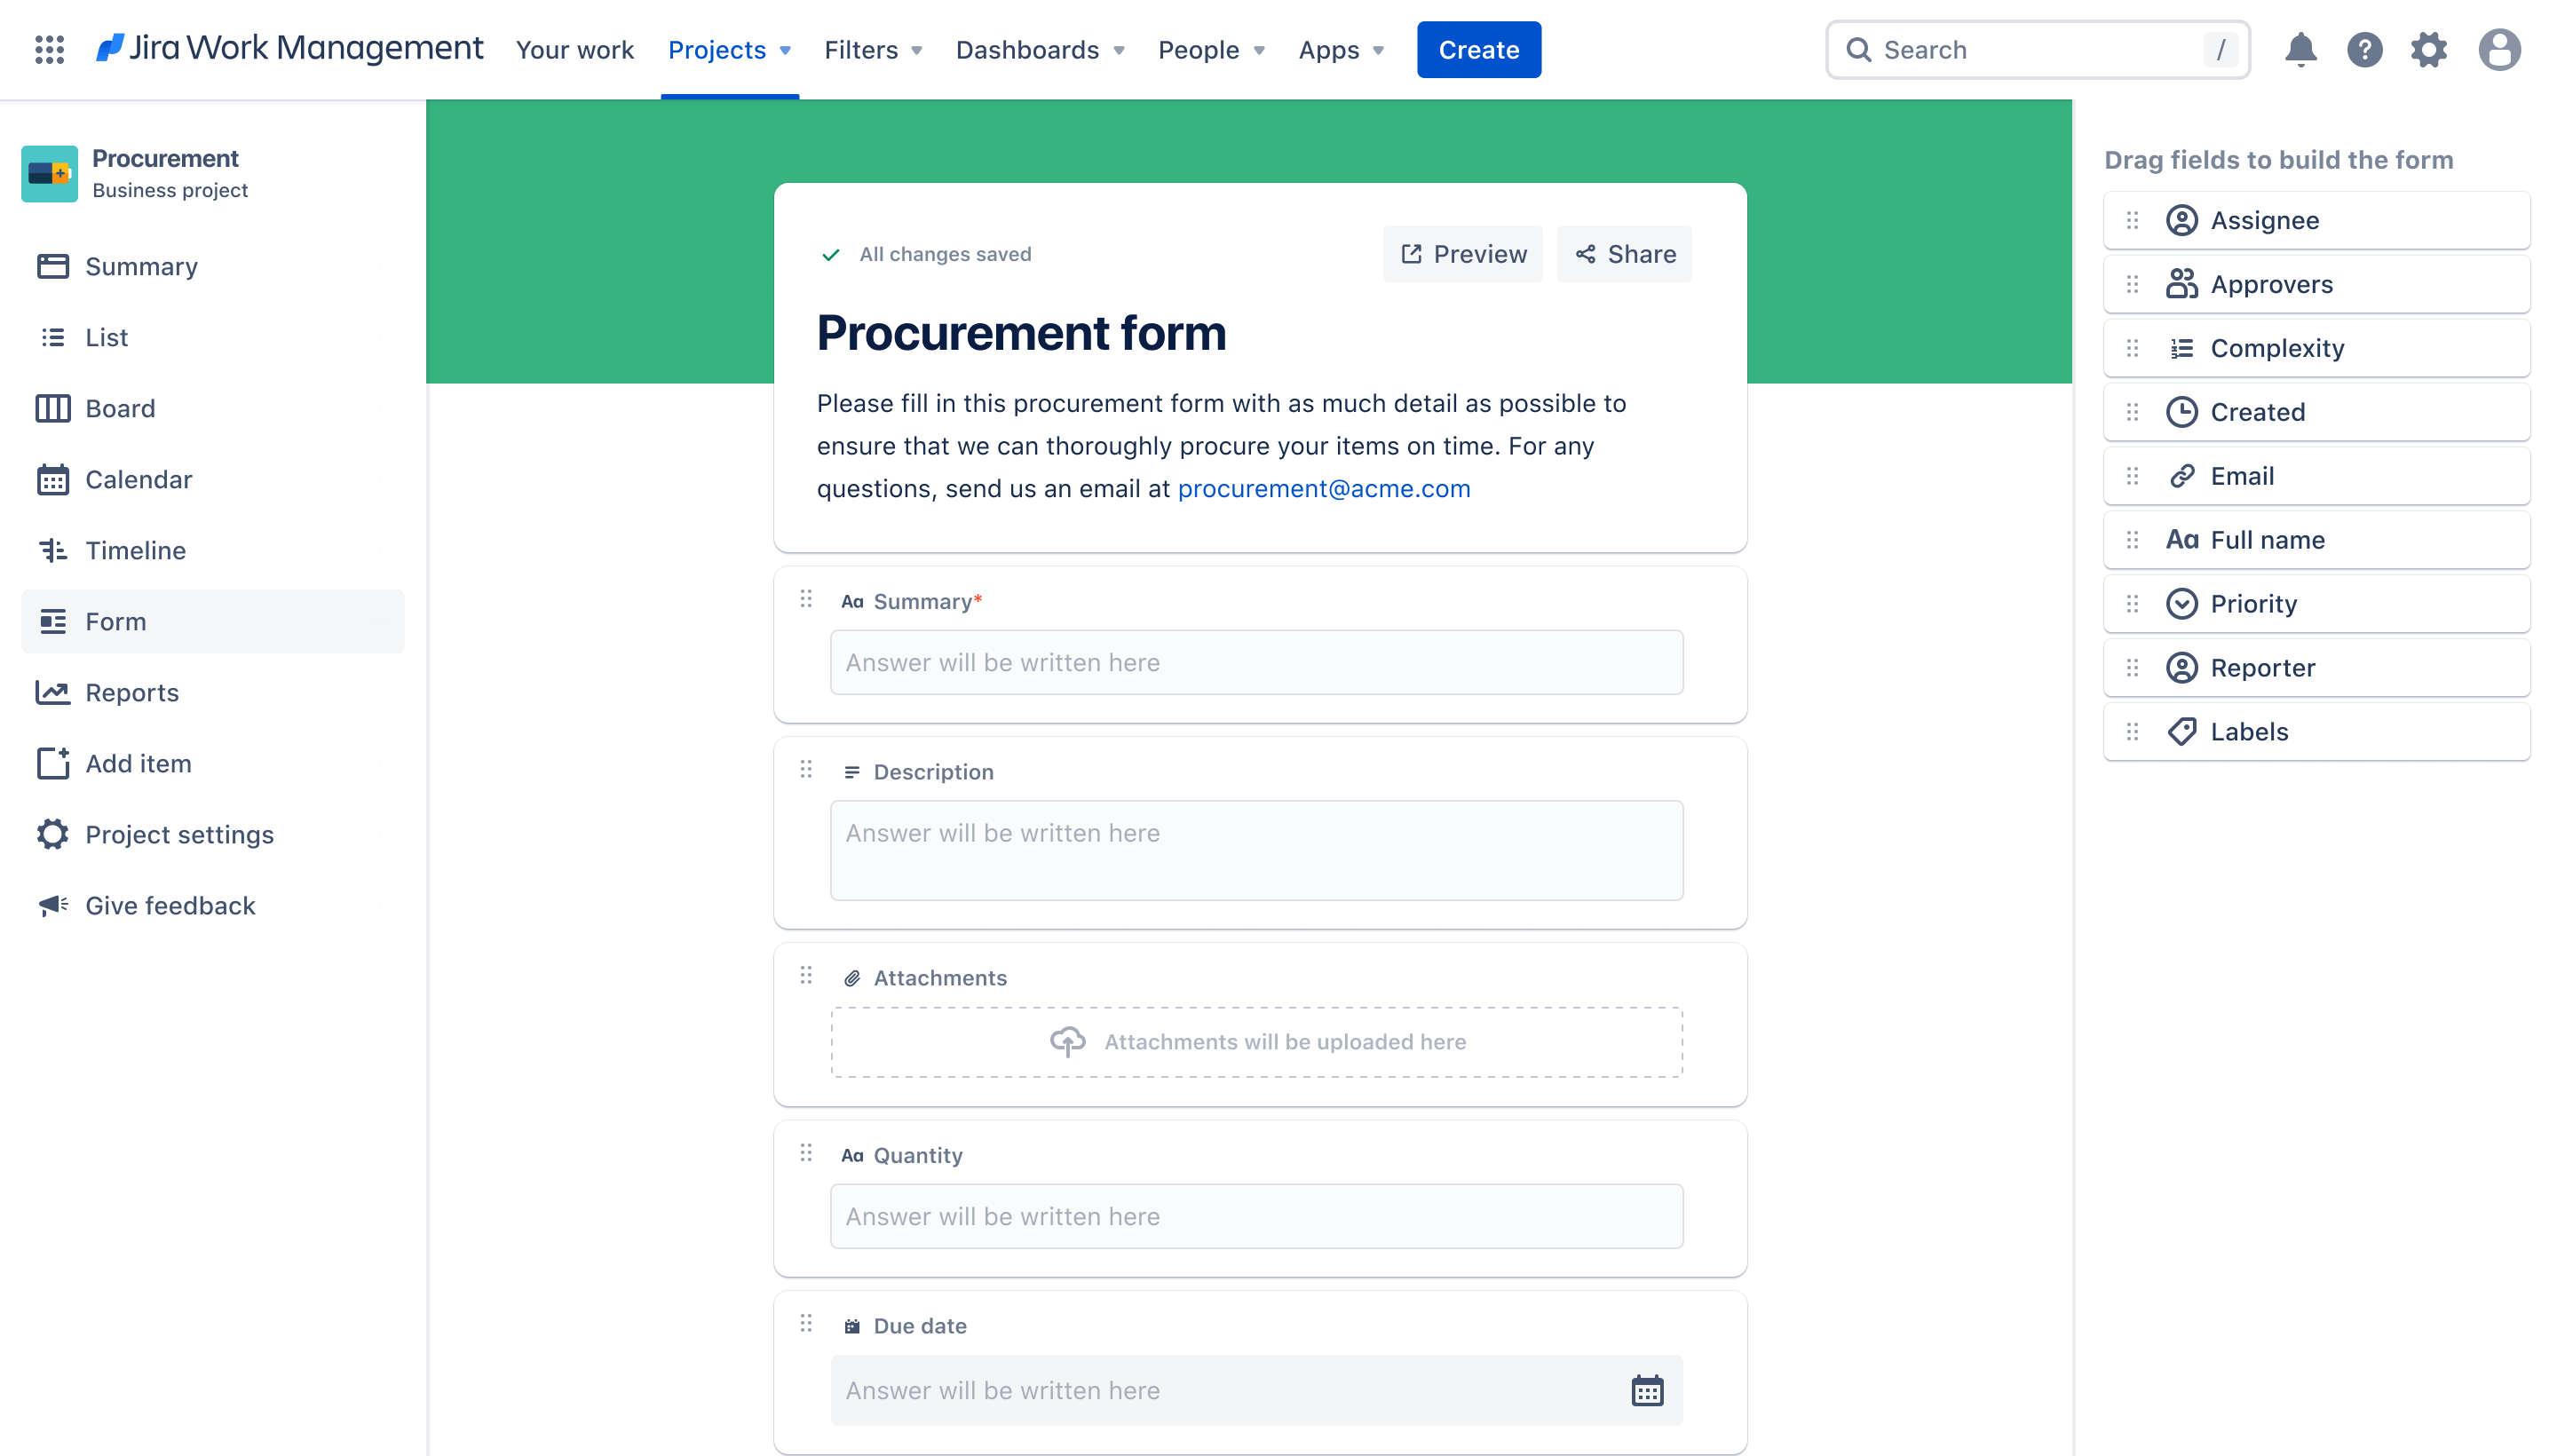Click the Assignee drag handle icon

[x=2132, y=219]
